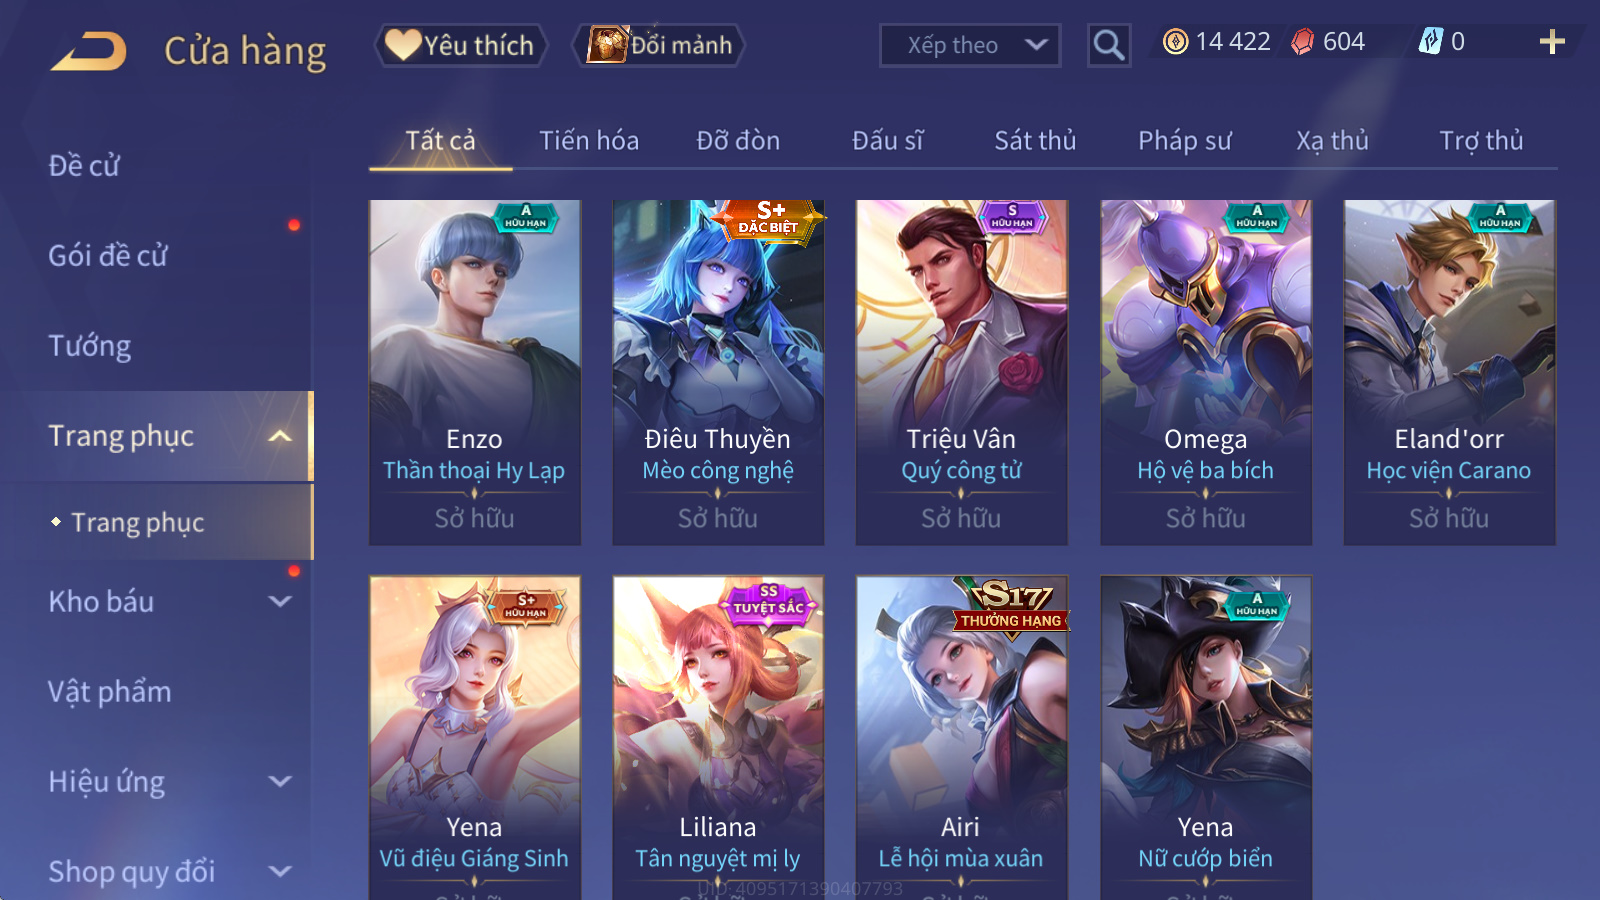Screen dimensions: 1600x900
Task: Open the Liliana Tân nguyệt mị ly skin
Action: click(x=718, y=737)
